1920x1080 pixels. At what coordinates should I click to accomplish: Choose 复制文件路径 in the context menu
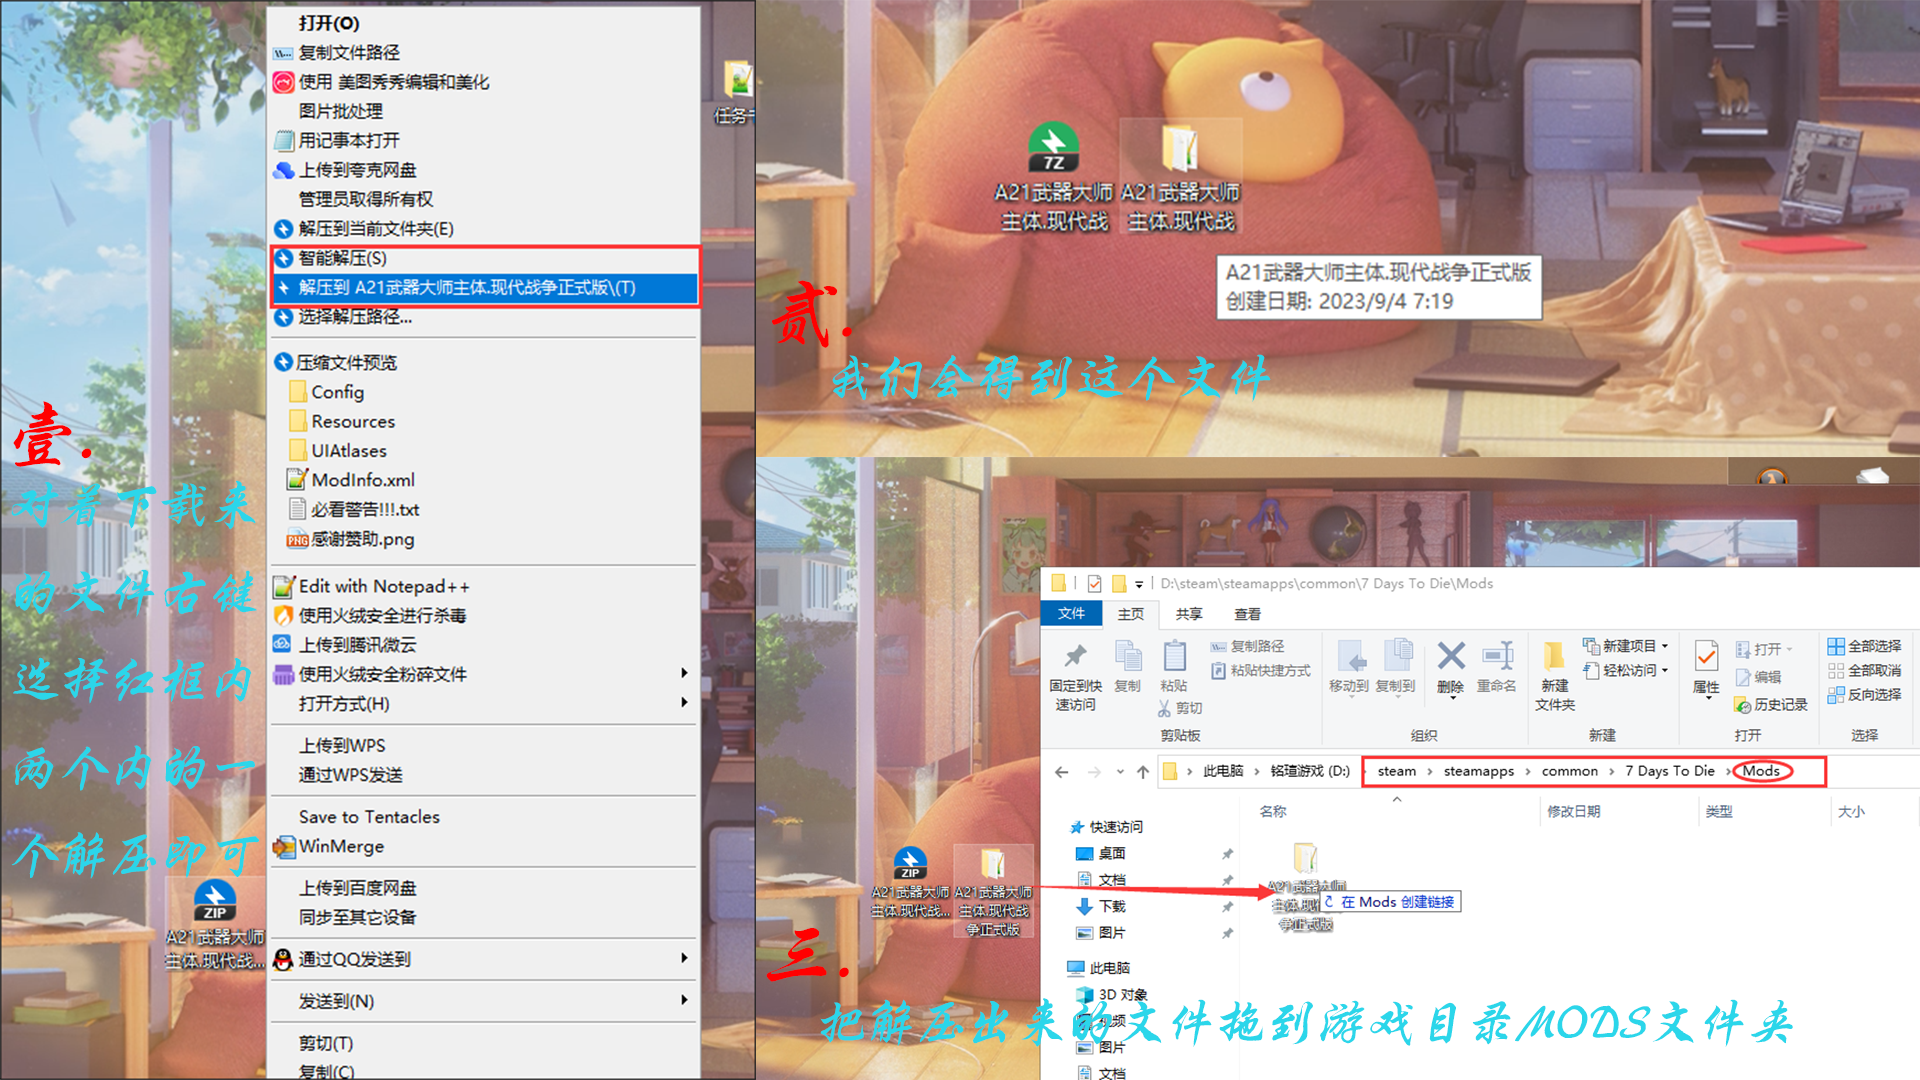(484, 52)
